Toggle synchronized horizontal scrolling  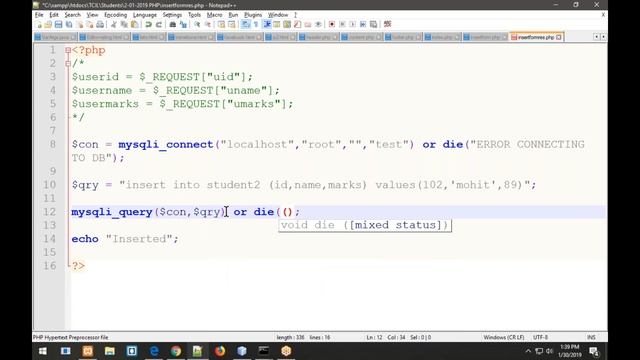click(231, 24)
